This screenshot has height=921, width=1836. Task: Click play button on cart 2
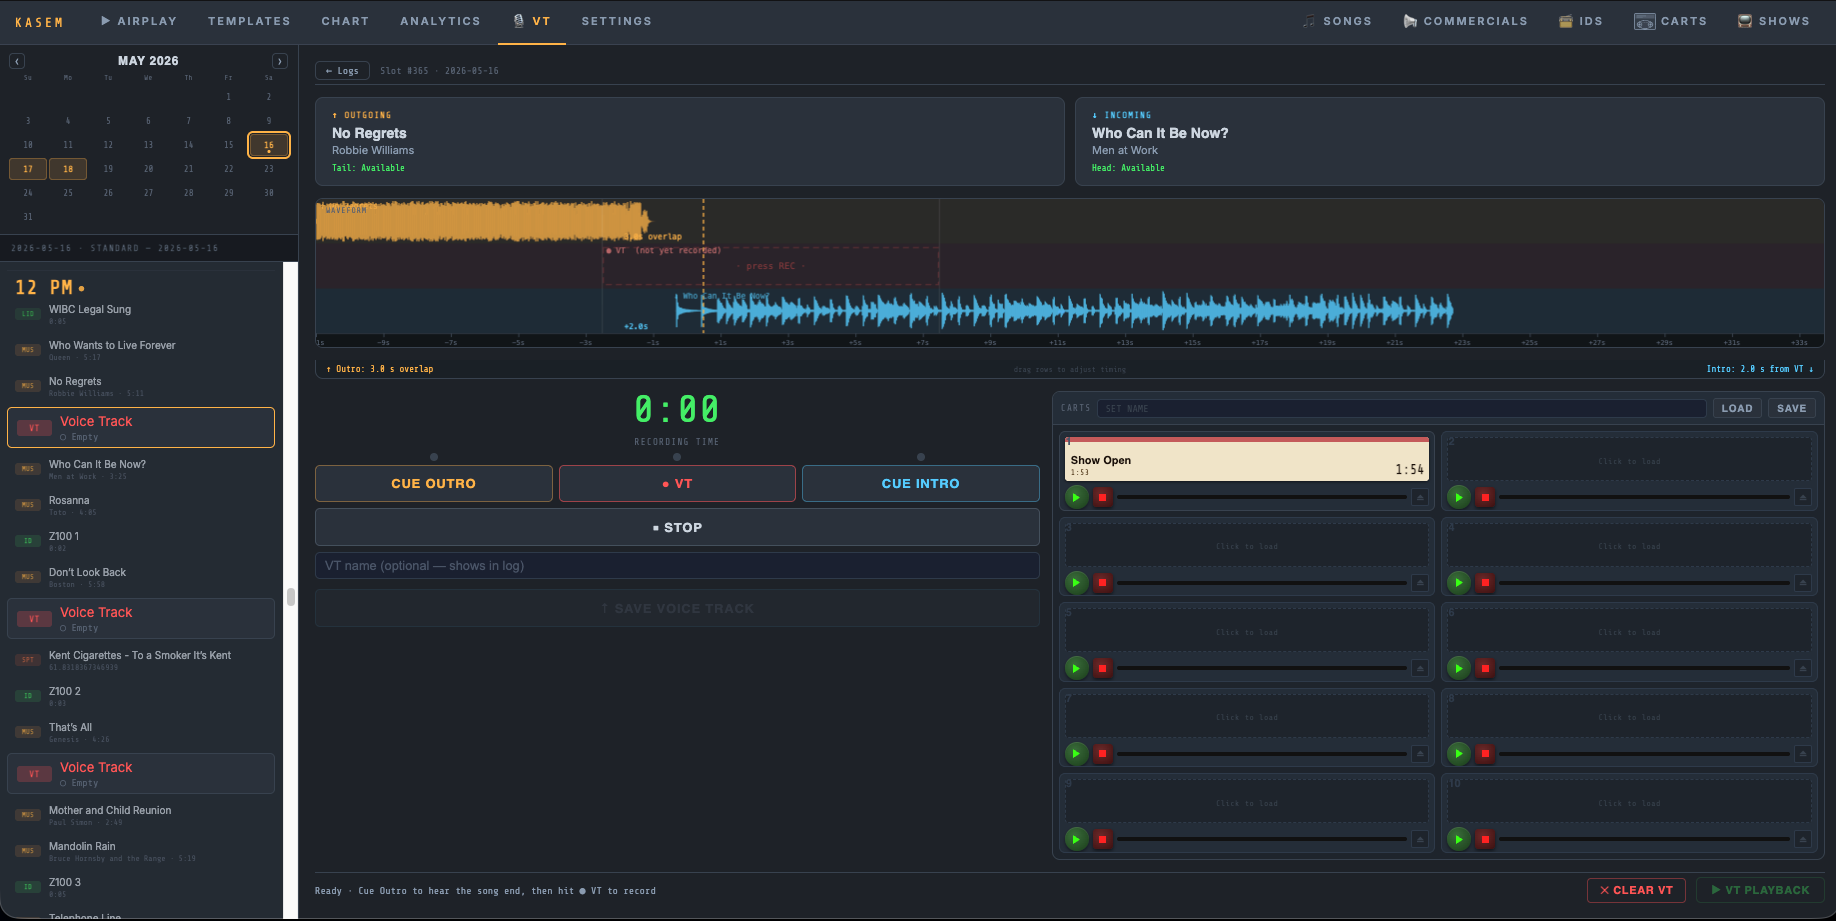tap(1459, 497)
